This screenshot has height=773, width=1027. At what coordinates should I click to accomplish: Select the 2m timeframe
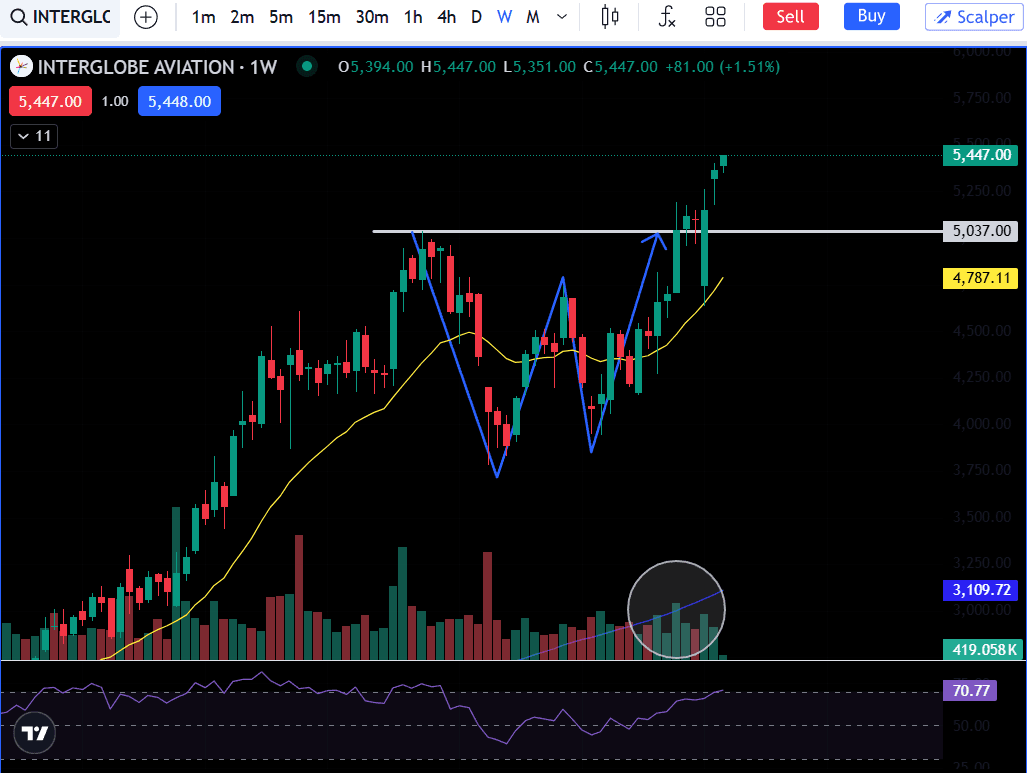pos(242,17)
